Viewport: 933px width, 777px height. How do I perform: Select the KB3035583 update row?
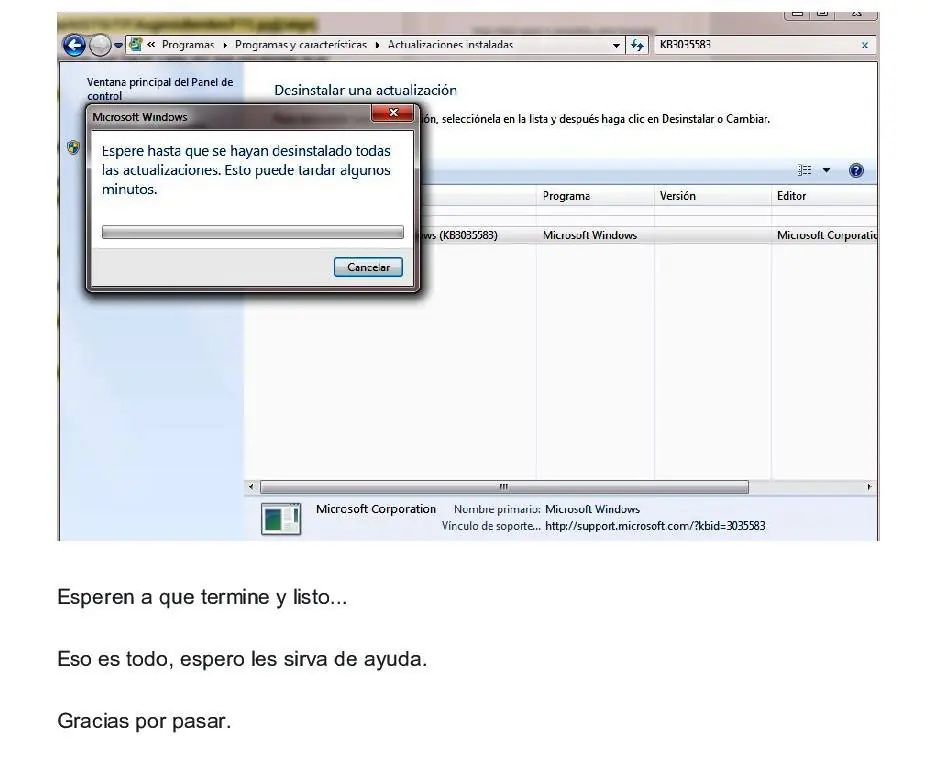point(647,235)
